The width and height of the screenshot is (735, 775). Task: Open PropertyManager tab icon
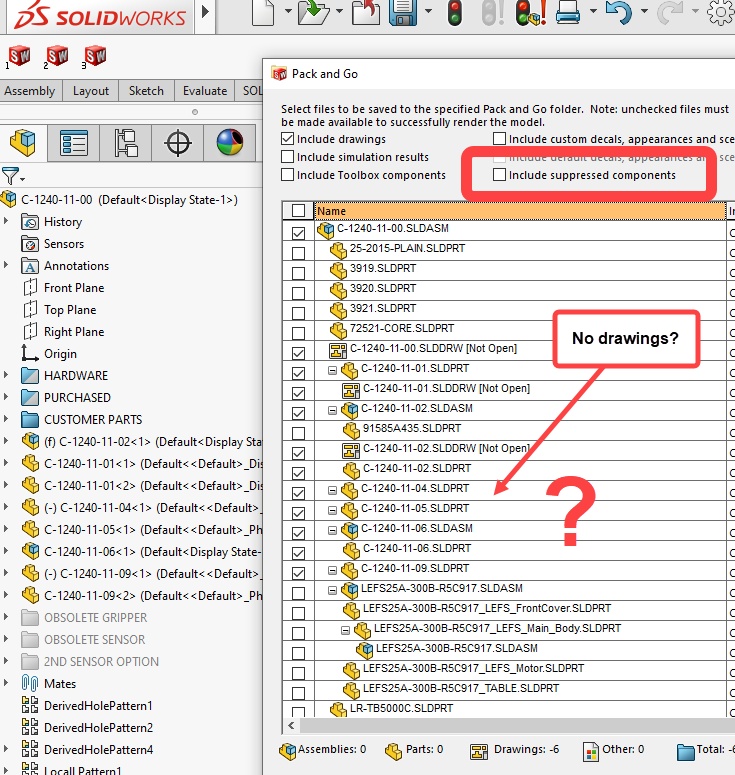click(74, 143)
